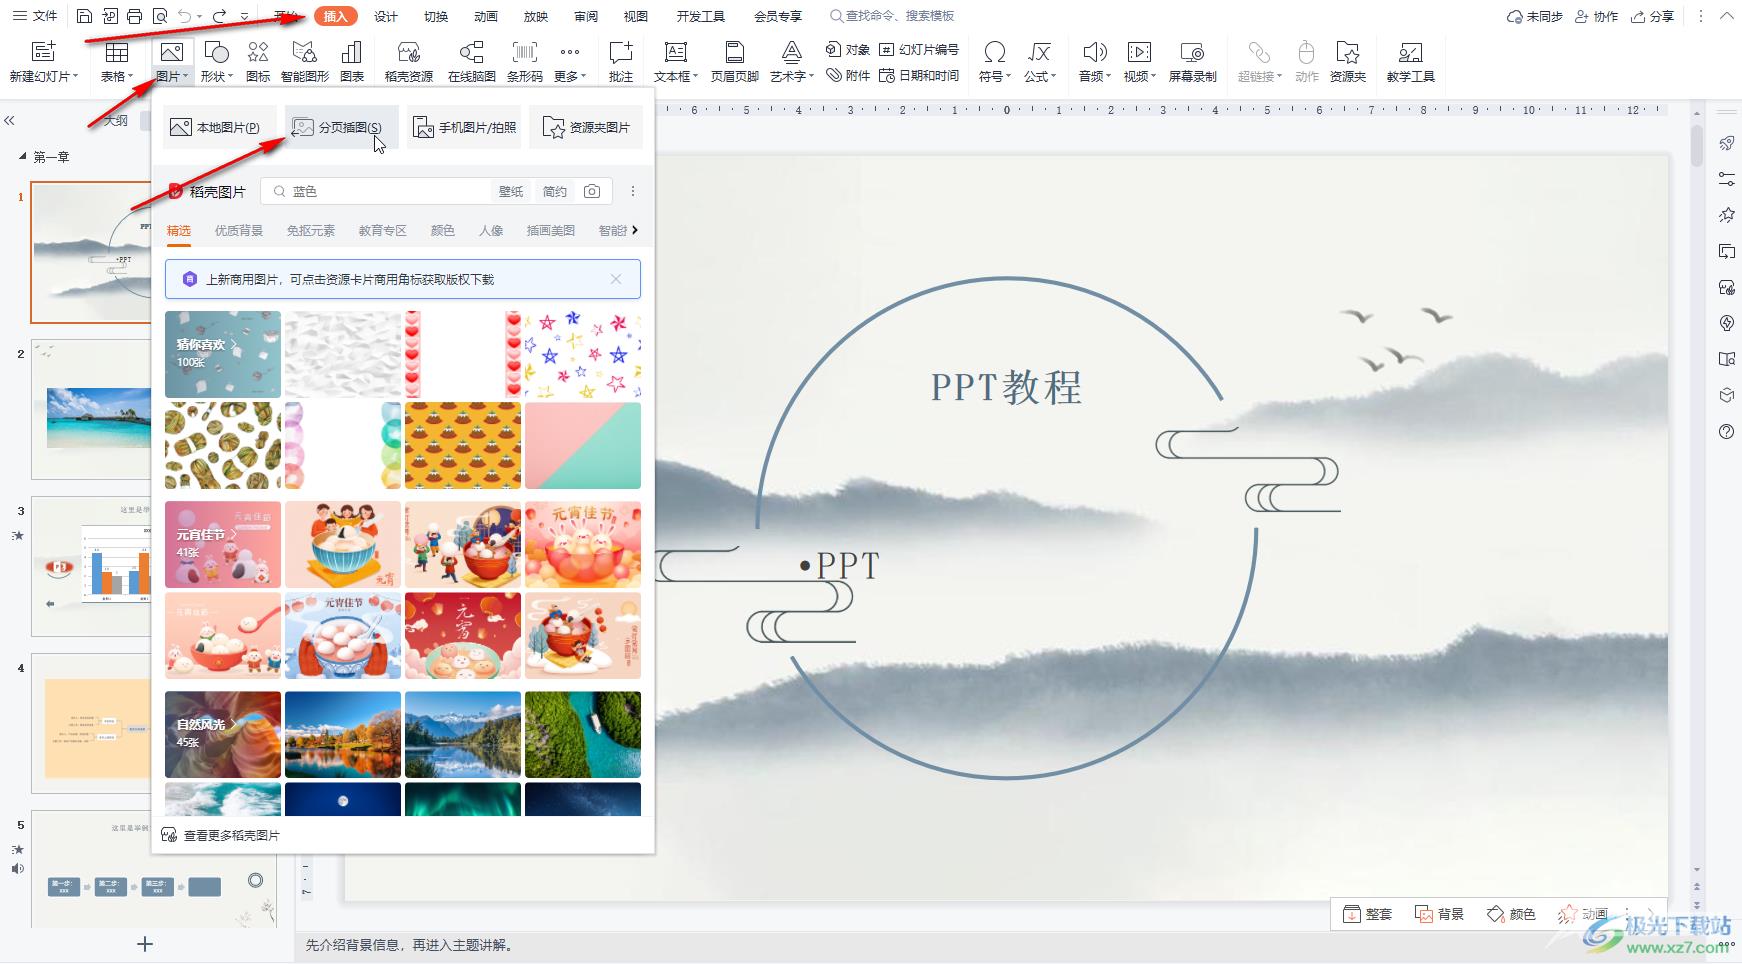The image size is (1742, 964).
Task: Click the 本地图片 local picture button
Action: pyautogui.click(x=220, y=127)
